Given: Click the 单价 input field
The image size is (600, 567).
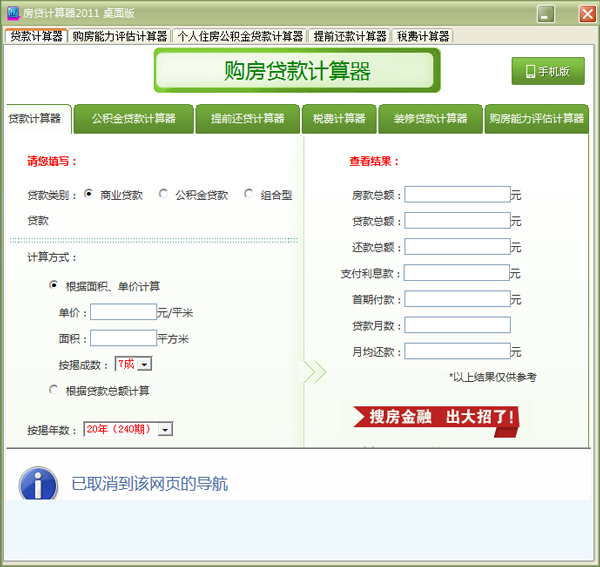Looking at the screenshot, I should (123, 312).
